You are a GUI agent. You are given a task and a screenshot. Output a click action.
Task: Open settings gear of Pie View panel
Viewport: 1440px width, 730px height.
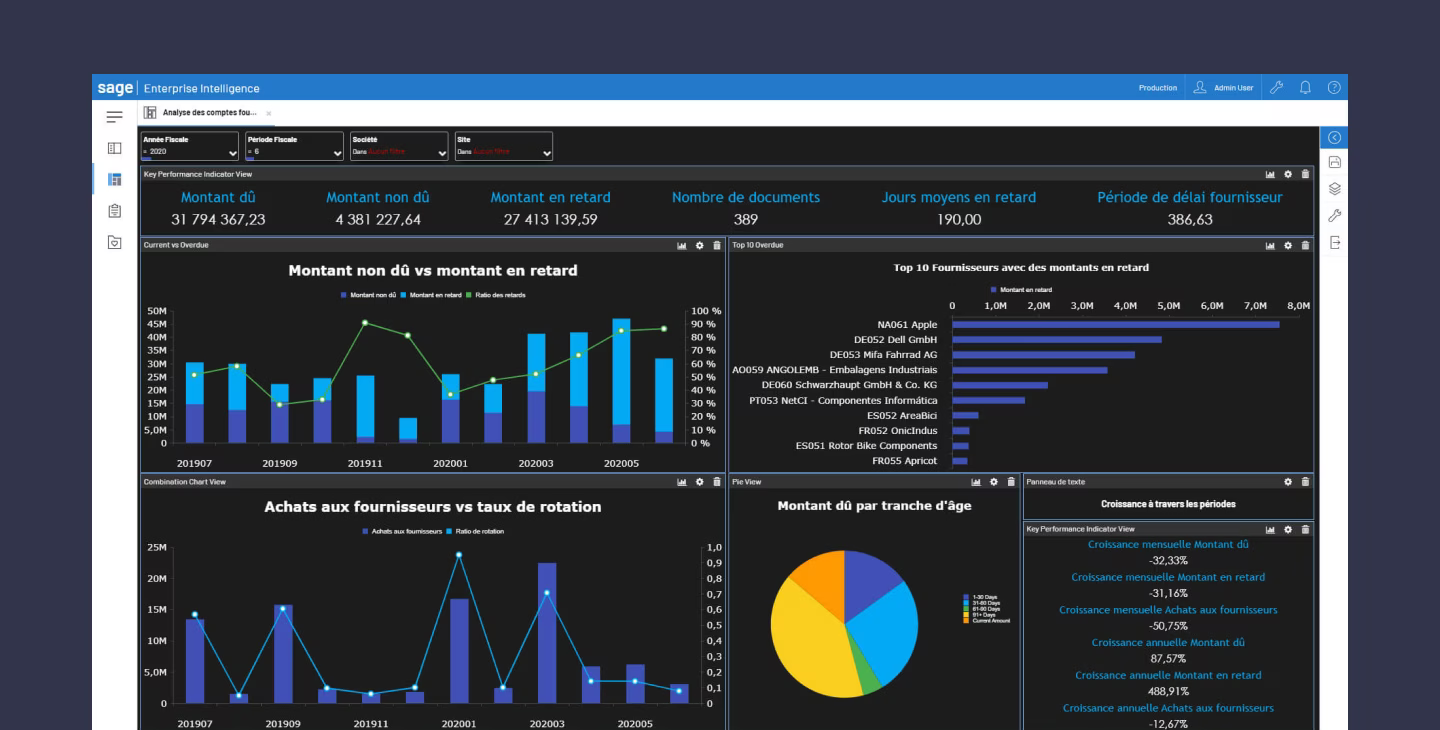click(994, 482)
